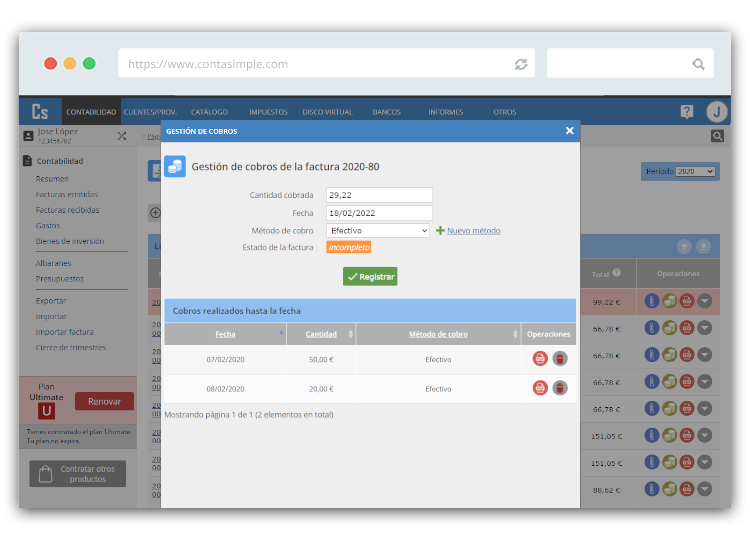Click the search magnifier in background page
The image size is (750, 556).
(x=717, y=136)
